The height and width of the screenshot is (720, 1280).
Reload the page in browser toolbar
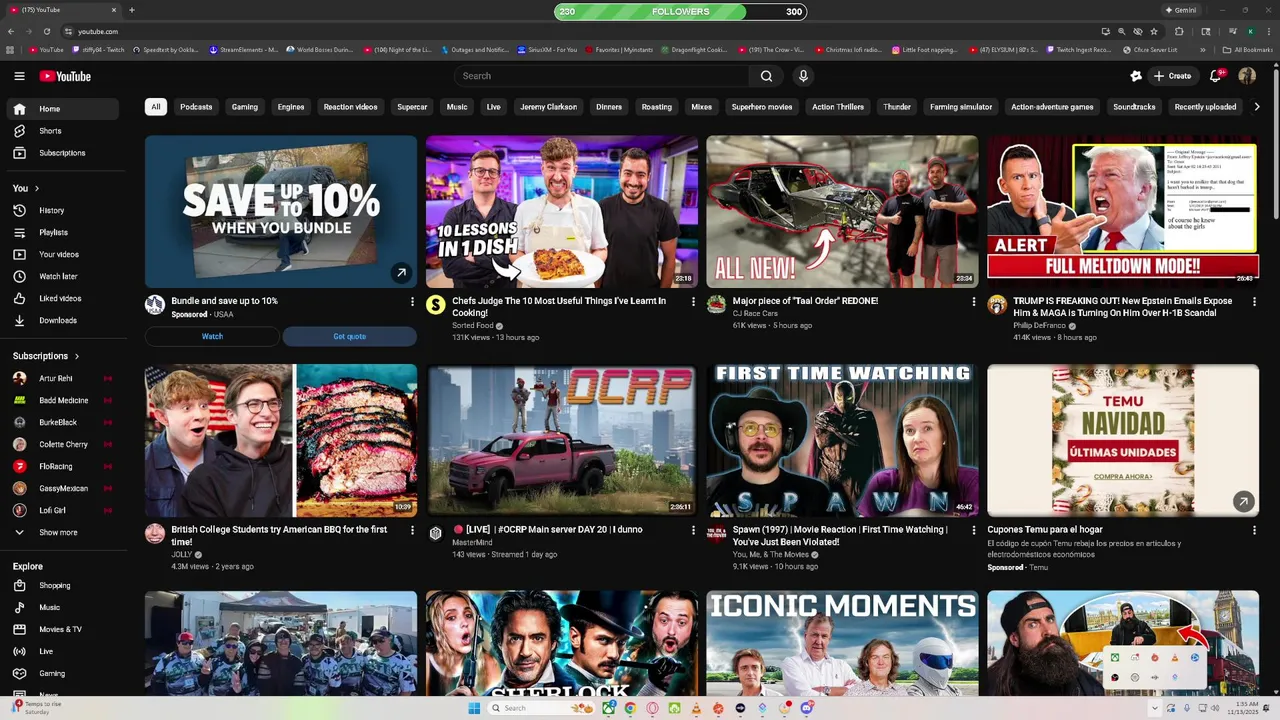[46, 31]
